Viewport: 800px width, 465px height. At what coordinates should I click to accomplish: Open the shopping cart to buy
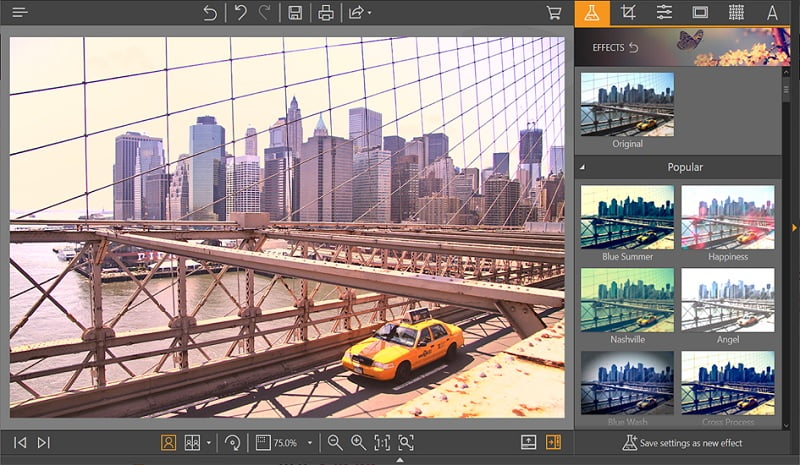tap(554, 13)
